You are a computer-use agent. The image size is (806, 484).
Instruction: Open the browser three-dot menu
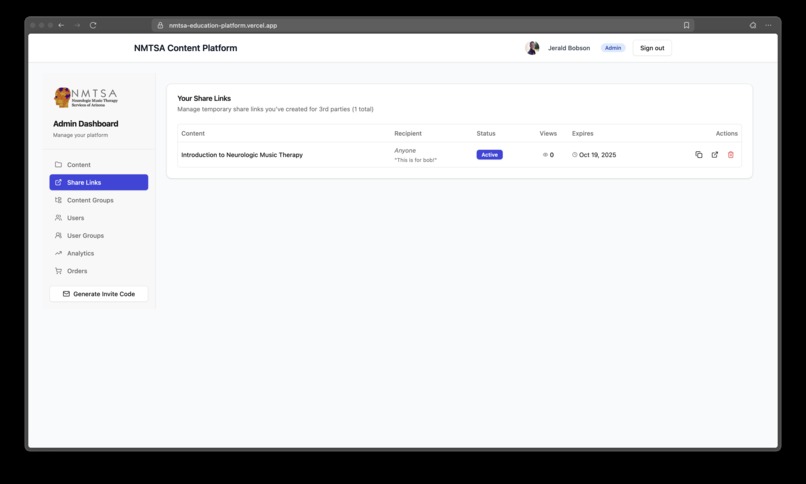[768, 25]
